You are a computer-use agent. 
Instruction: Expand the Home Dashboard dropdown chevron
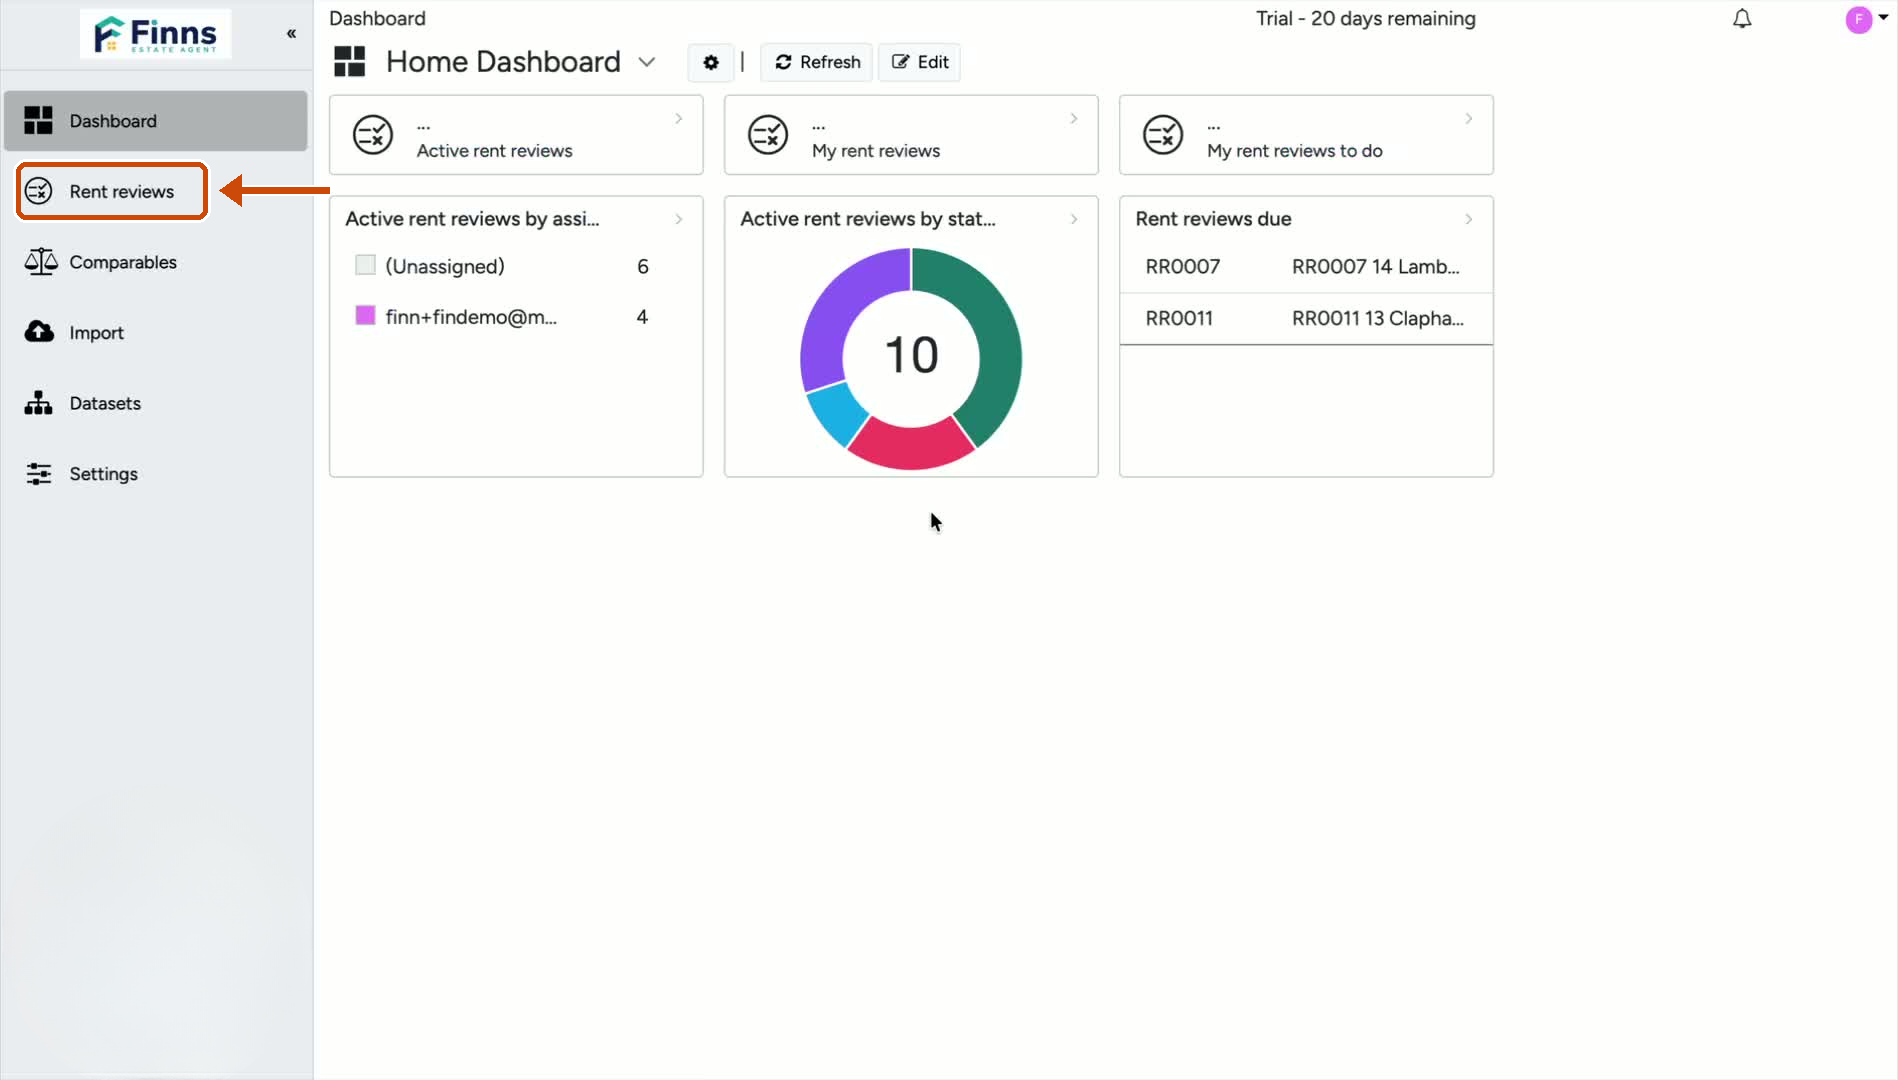647,62
